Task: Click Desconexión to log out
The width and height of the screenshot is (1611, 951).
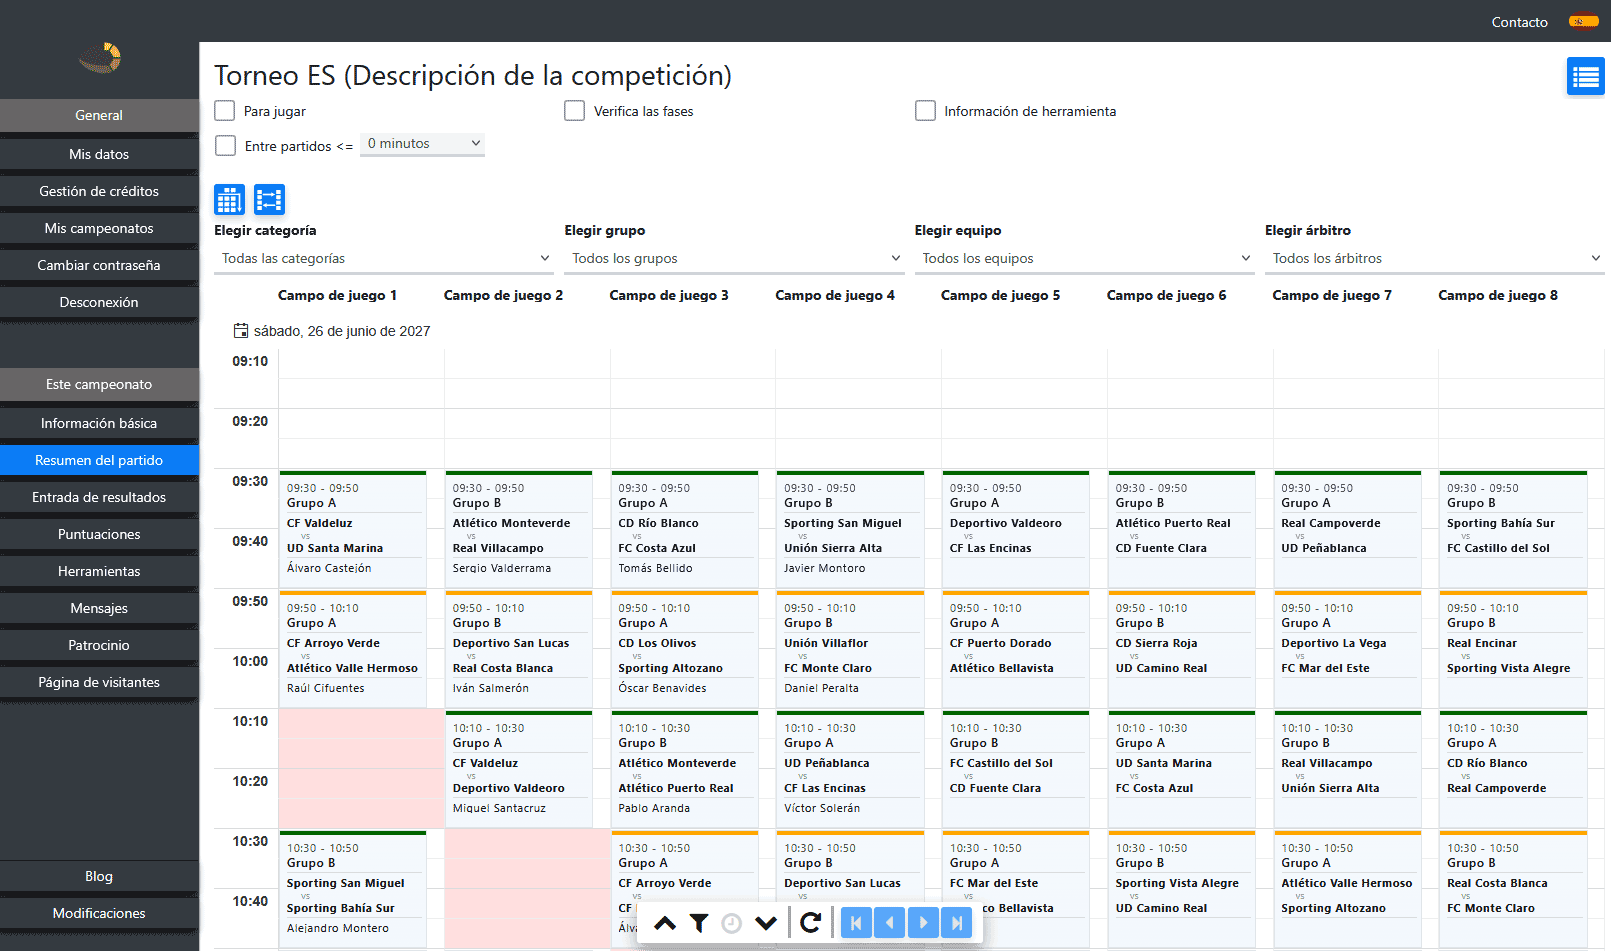Action: point(99,302)
